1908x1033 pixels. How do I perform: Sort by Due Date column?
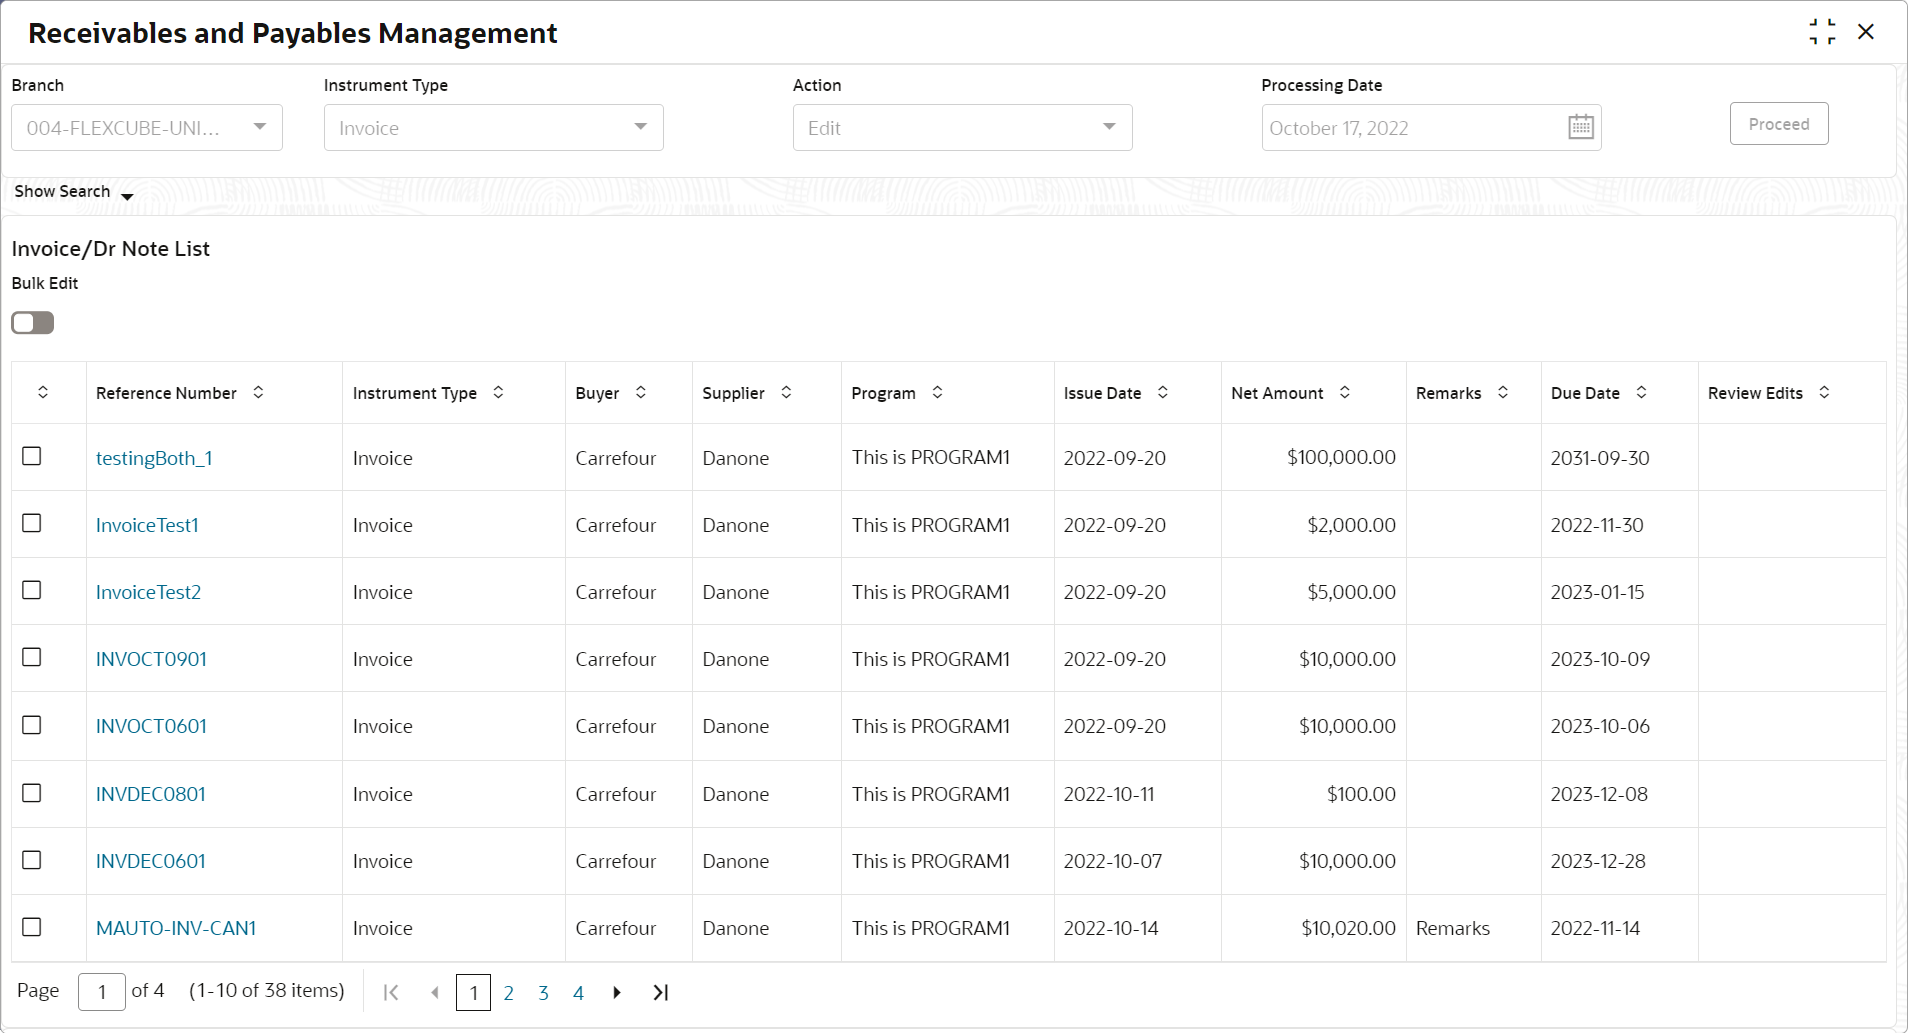(1641, 392)
